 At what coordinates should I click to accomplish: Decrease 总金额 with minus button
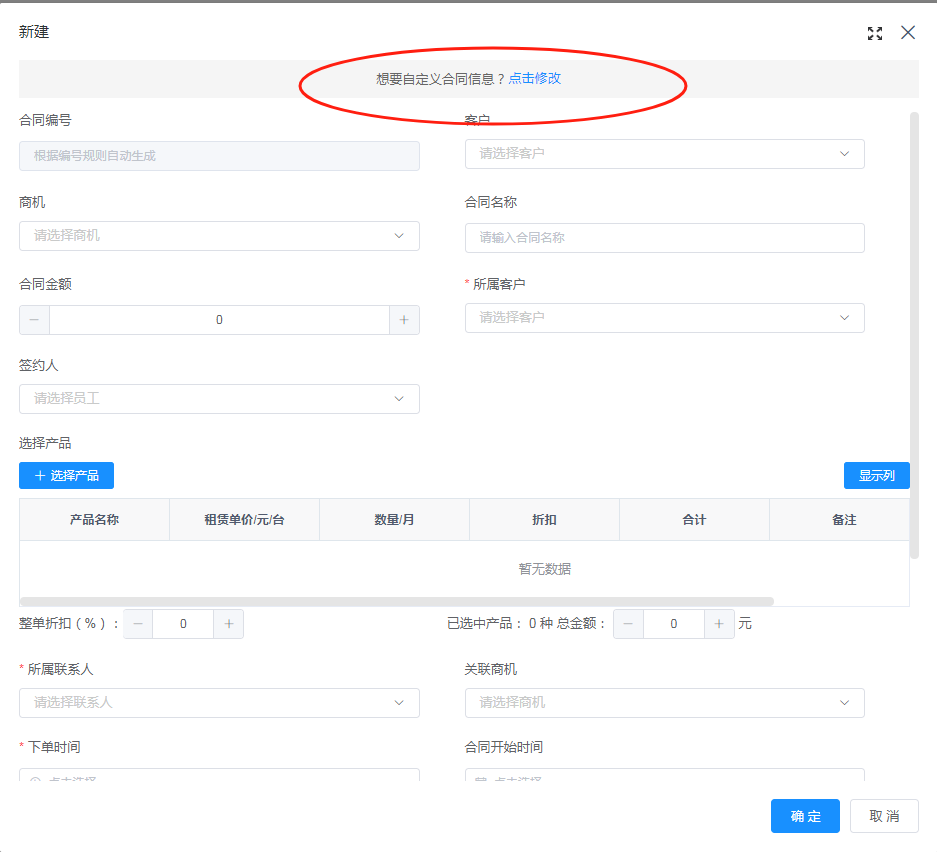[628, 624]
